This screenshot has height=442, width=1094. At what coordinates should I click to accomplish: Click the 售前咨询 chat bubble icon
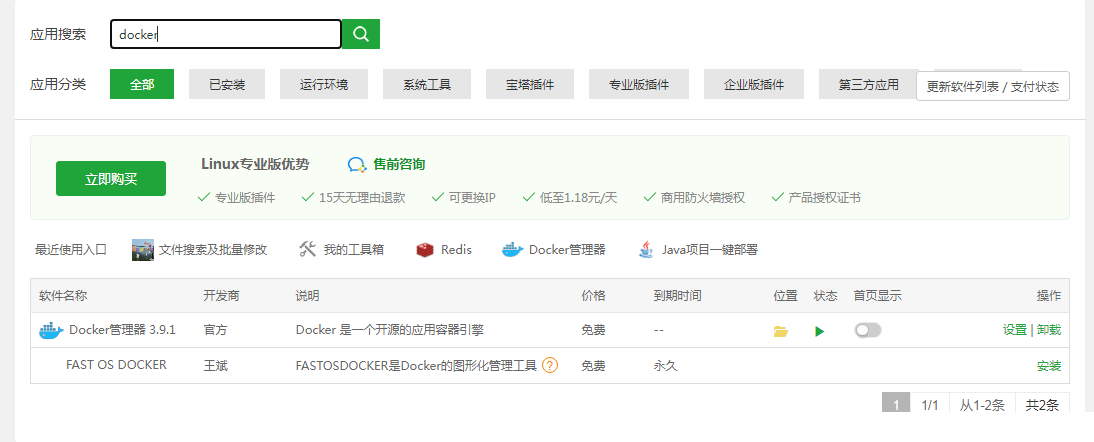click(x=357, y=165)
